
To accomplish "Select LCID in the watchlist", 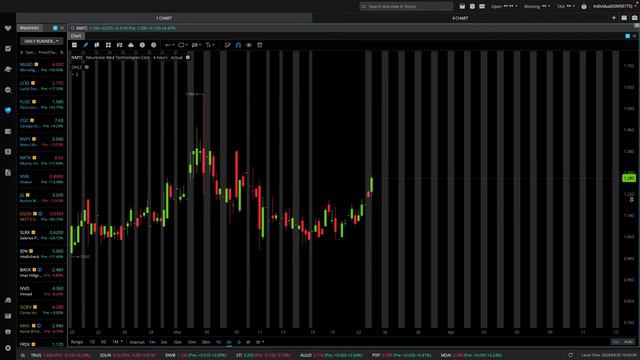I will (42, 86).
